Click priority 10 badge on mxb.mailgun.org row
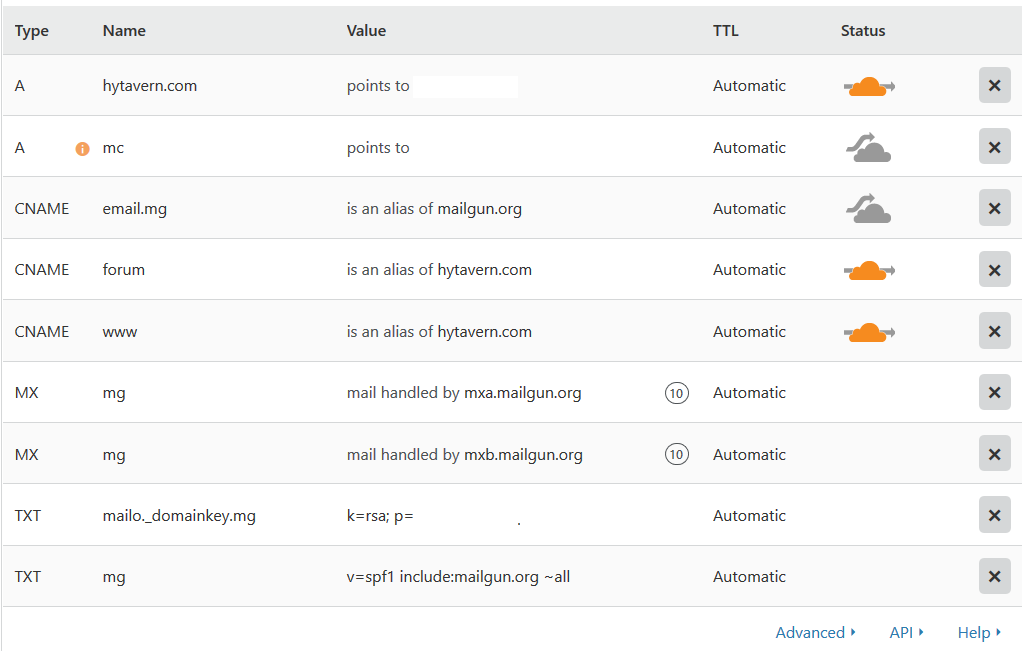The image size is (1022, 651). click(x=677, y=454)
